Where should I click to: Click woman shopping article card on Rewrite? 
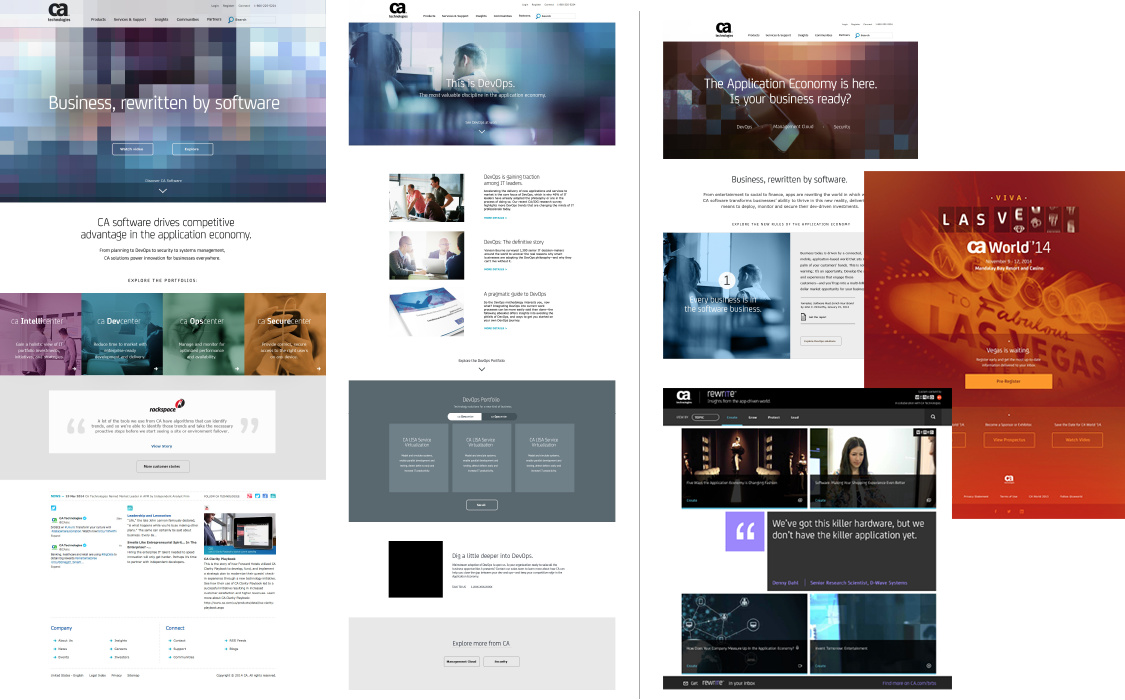pyautogui.click(x=872, y=468)
